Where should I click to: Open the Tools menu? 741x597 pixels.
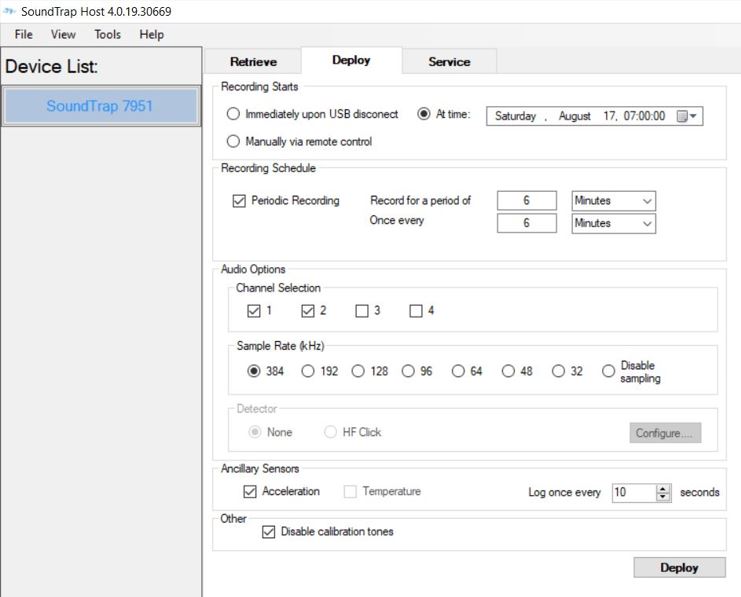point(107,35)
